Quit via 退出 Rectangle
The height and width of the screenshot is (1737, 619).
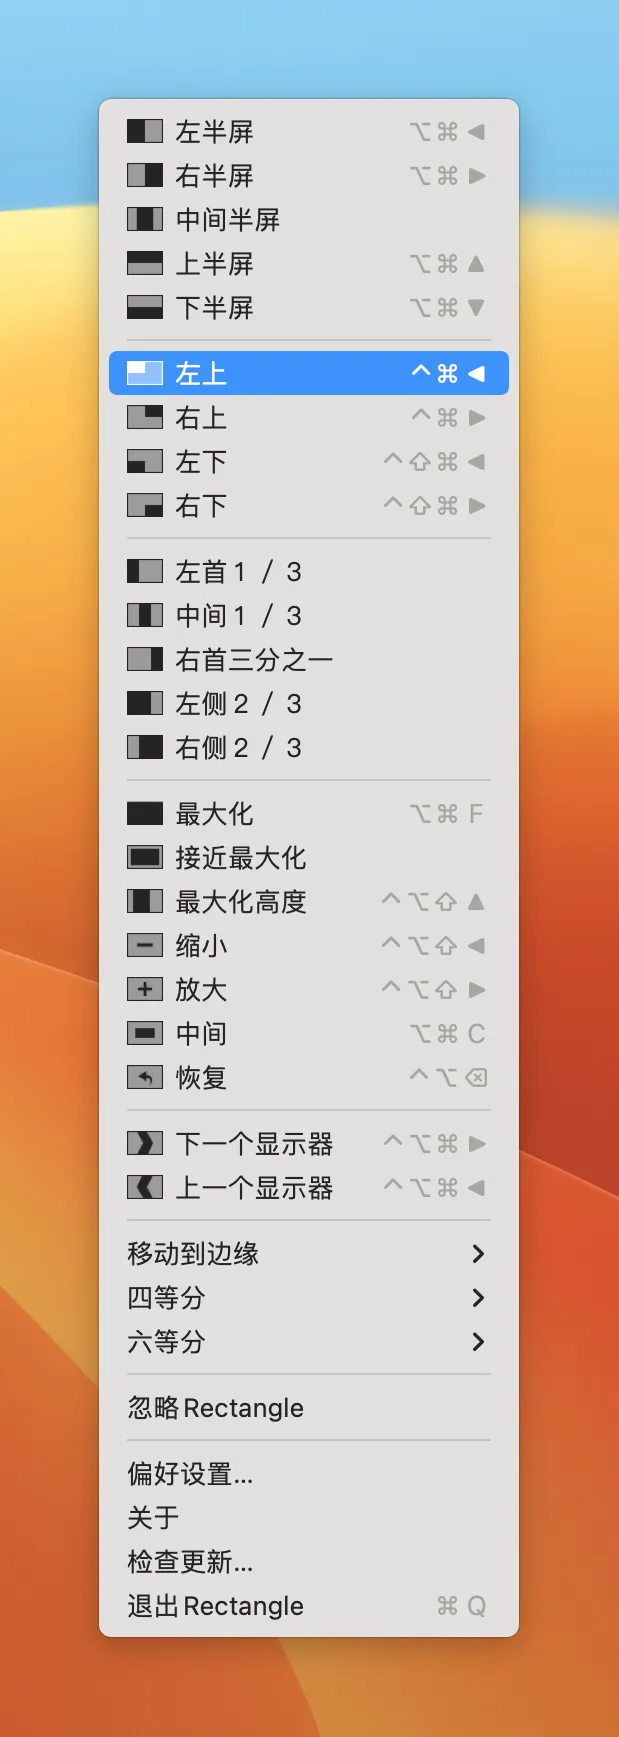215,1605
